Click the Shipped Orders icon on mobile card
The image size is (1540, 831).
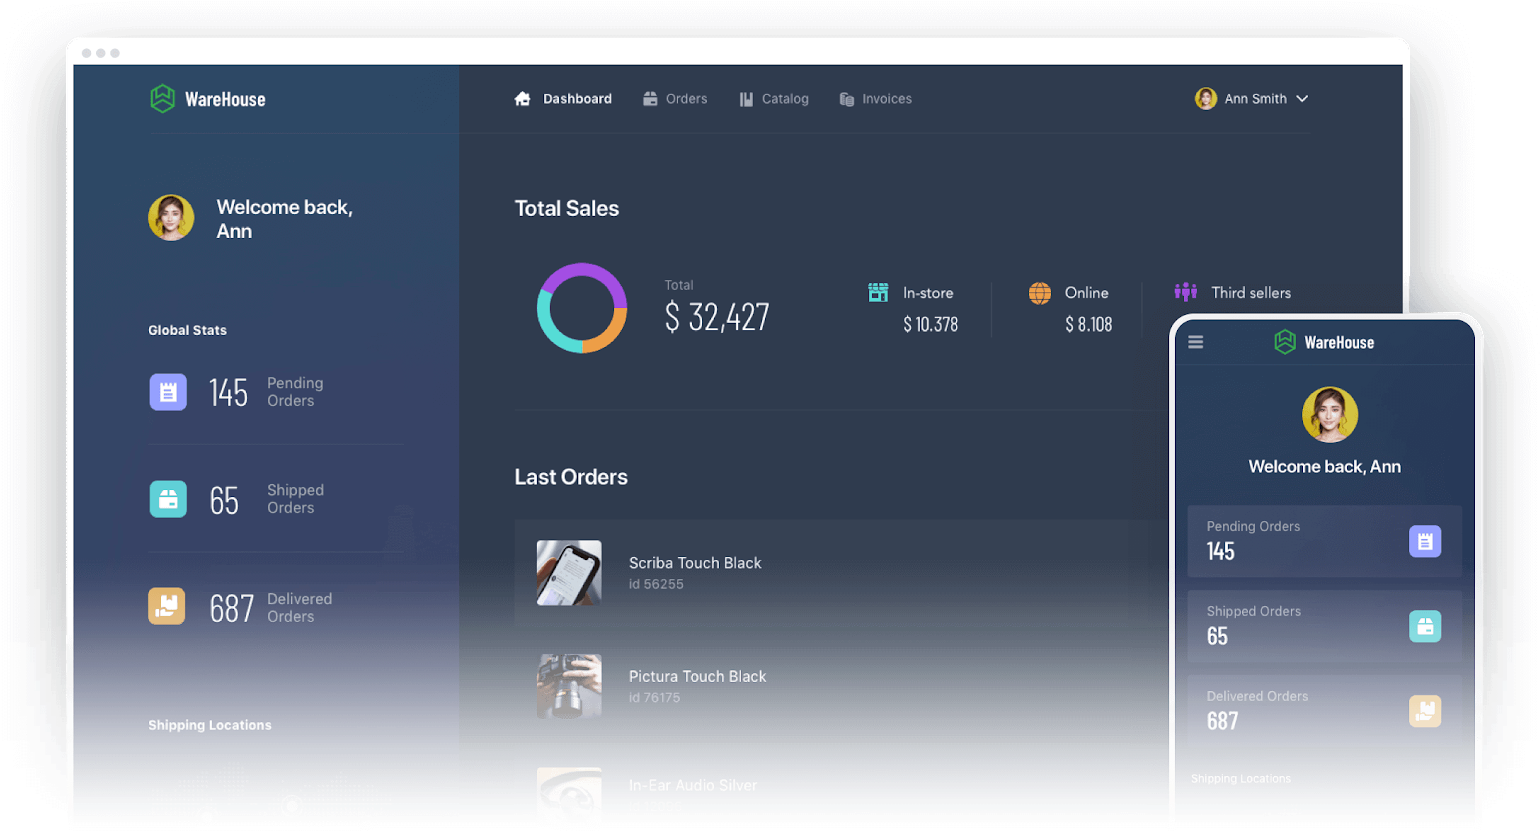(x=1425, y=626)
